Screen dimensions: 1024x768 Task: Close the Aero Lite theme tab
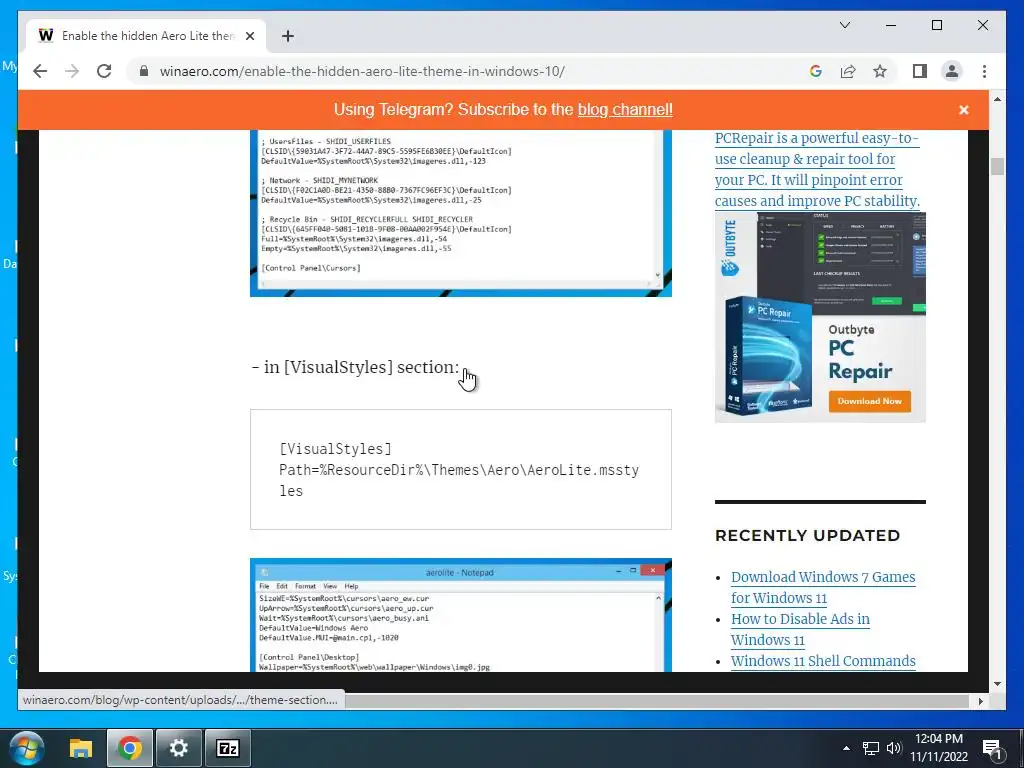point(249,36)
